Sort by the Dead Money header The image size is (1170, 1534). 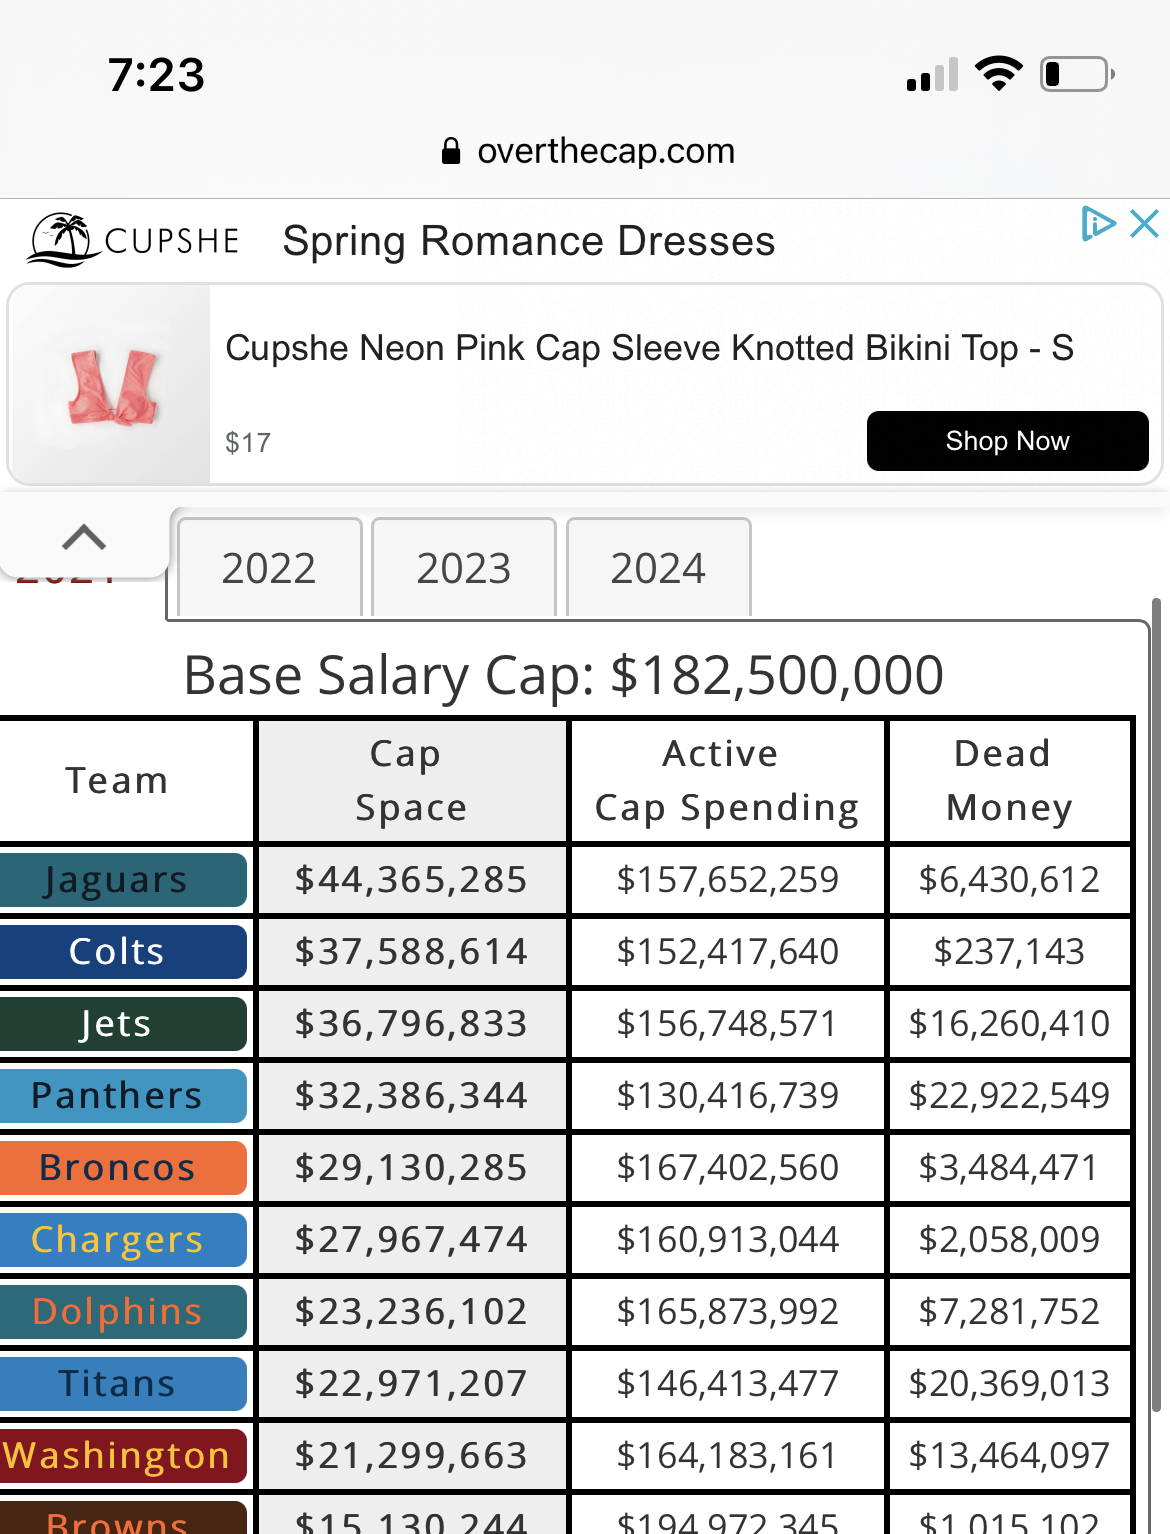[x=1009, y=780]
